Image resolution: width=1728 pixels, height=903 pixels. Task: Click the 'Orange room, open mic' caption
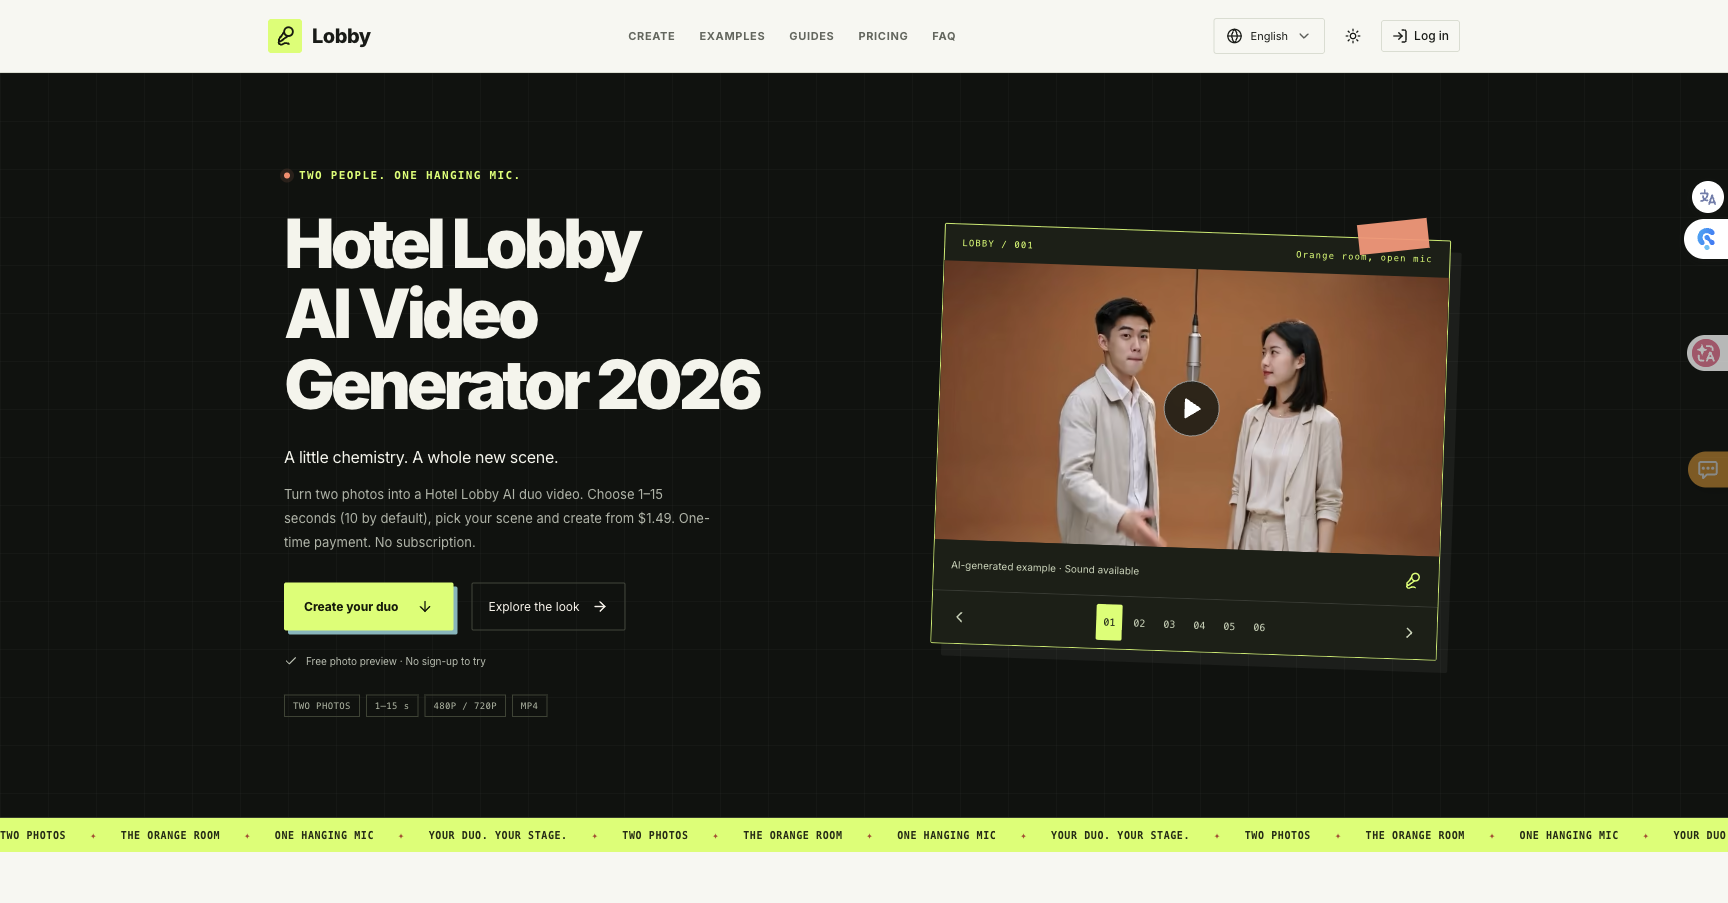[1364, 257]
